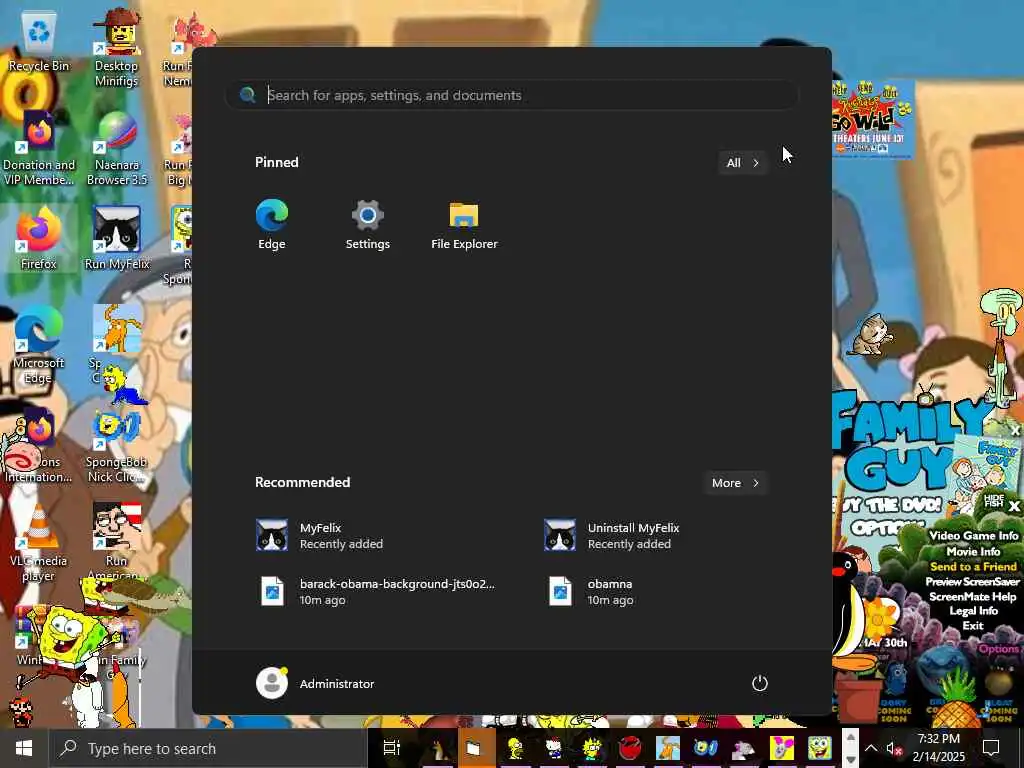Click Movie Info in screenmate menu

click(973, 551)
